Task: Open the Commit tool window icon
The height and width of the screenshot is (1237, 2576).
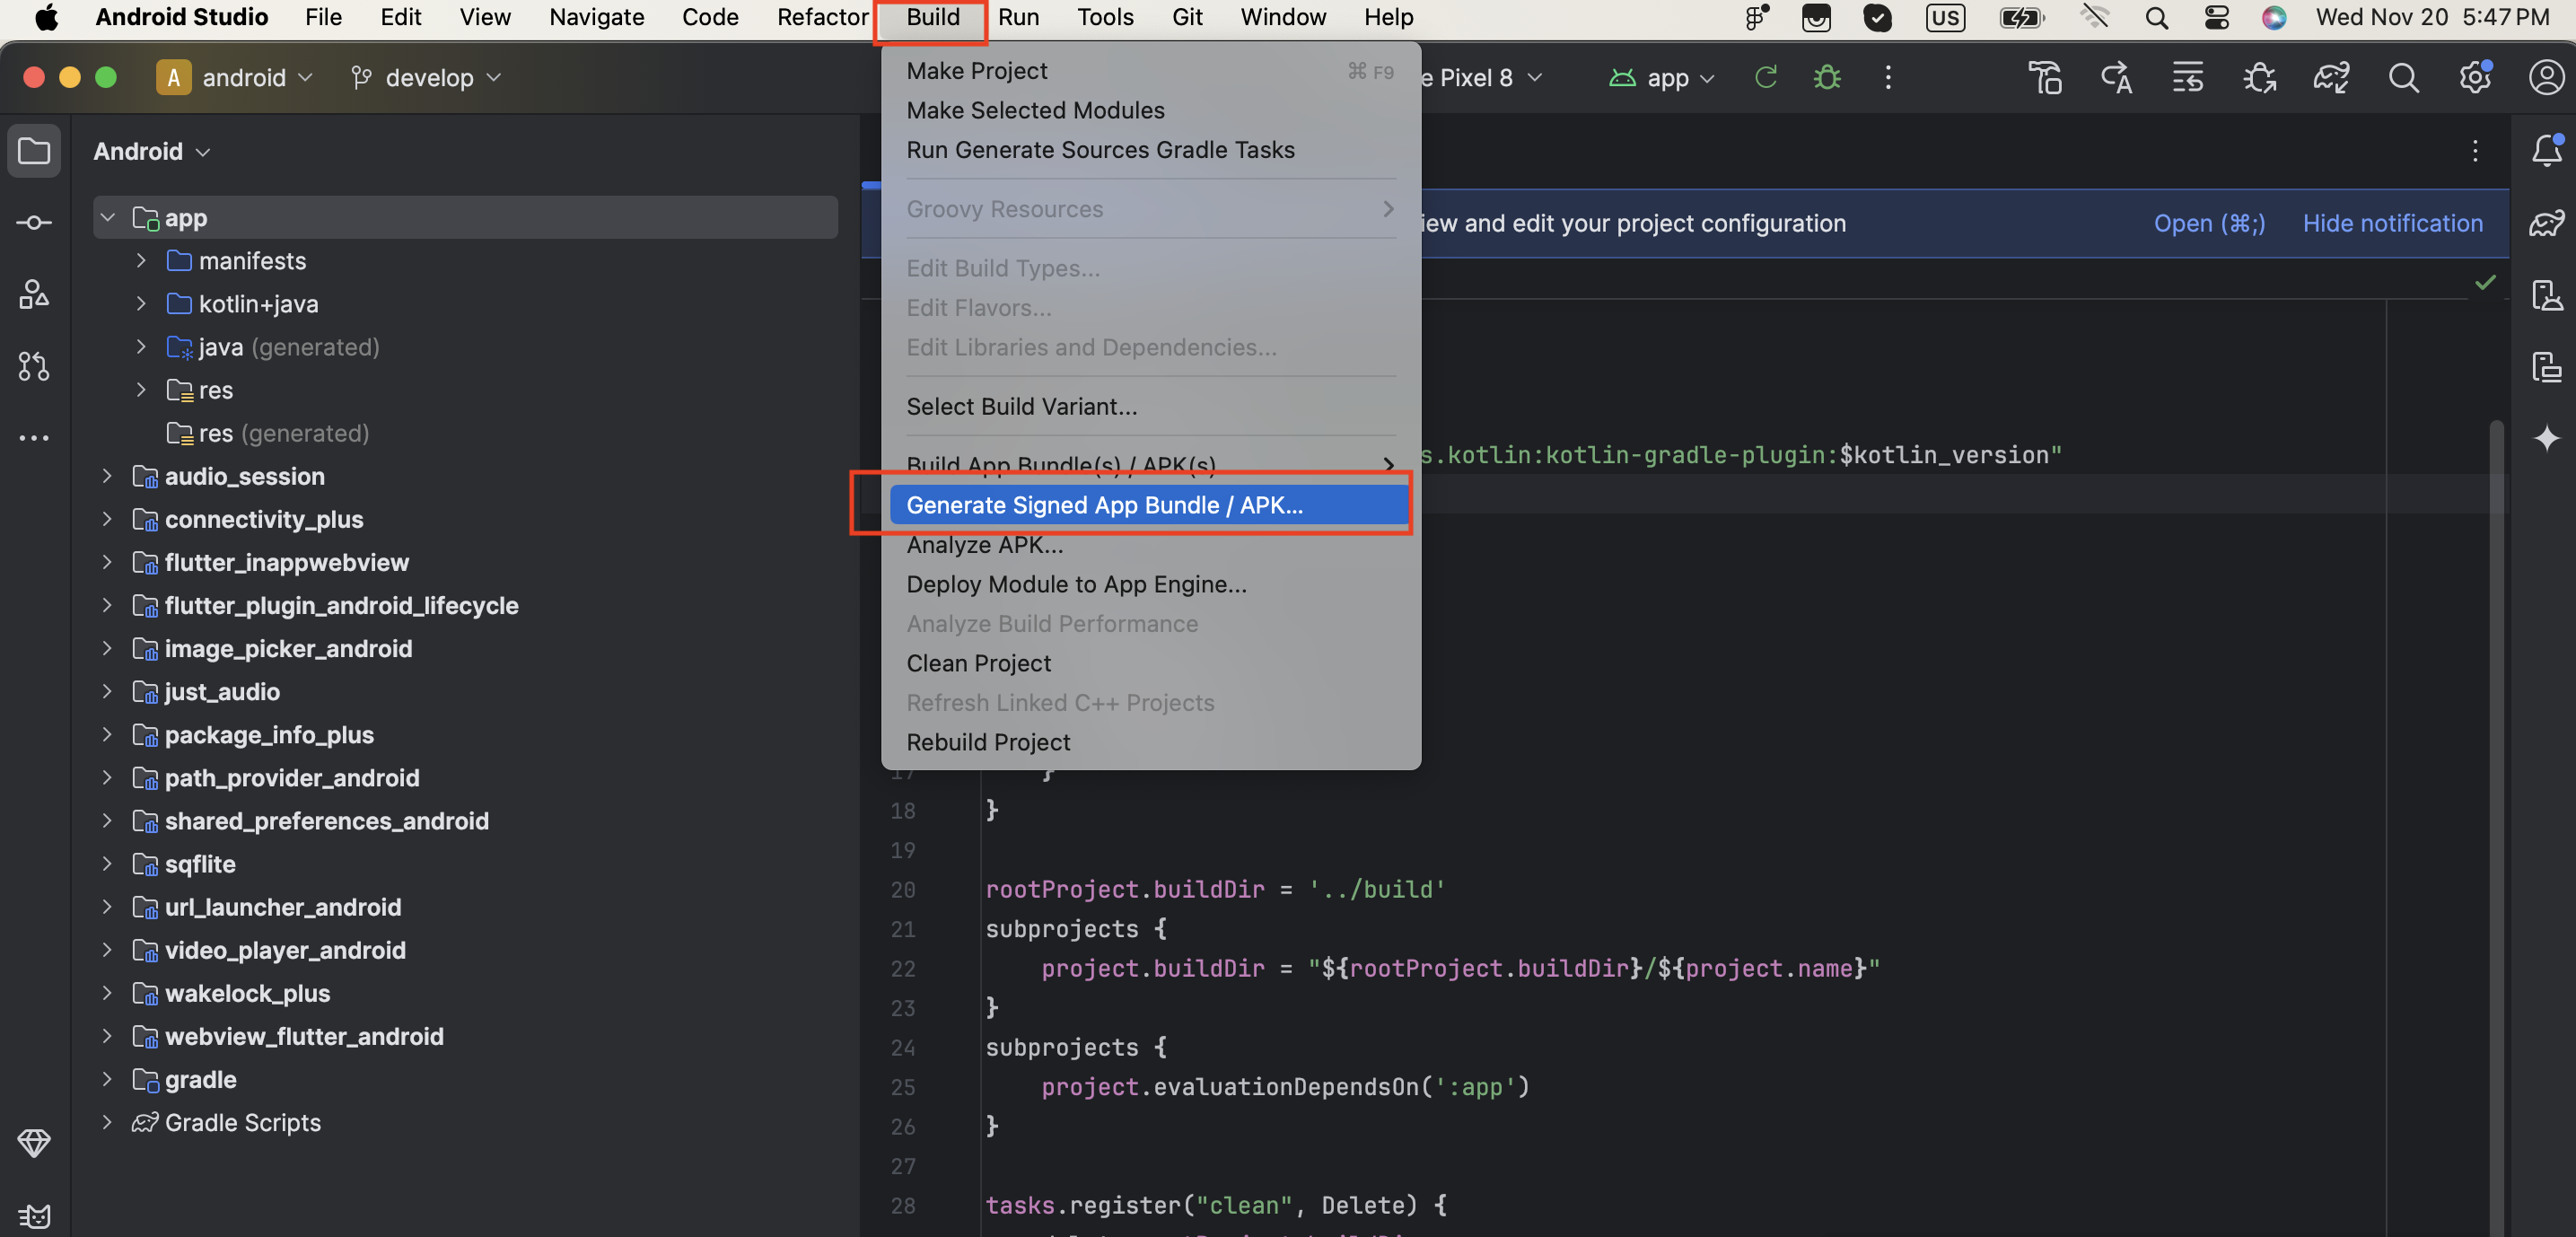Action: click(34, 223)
